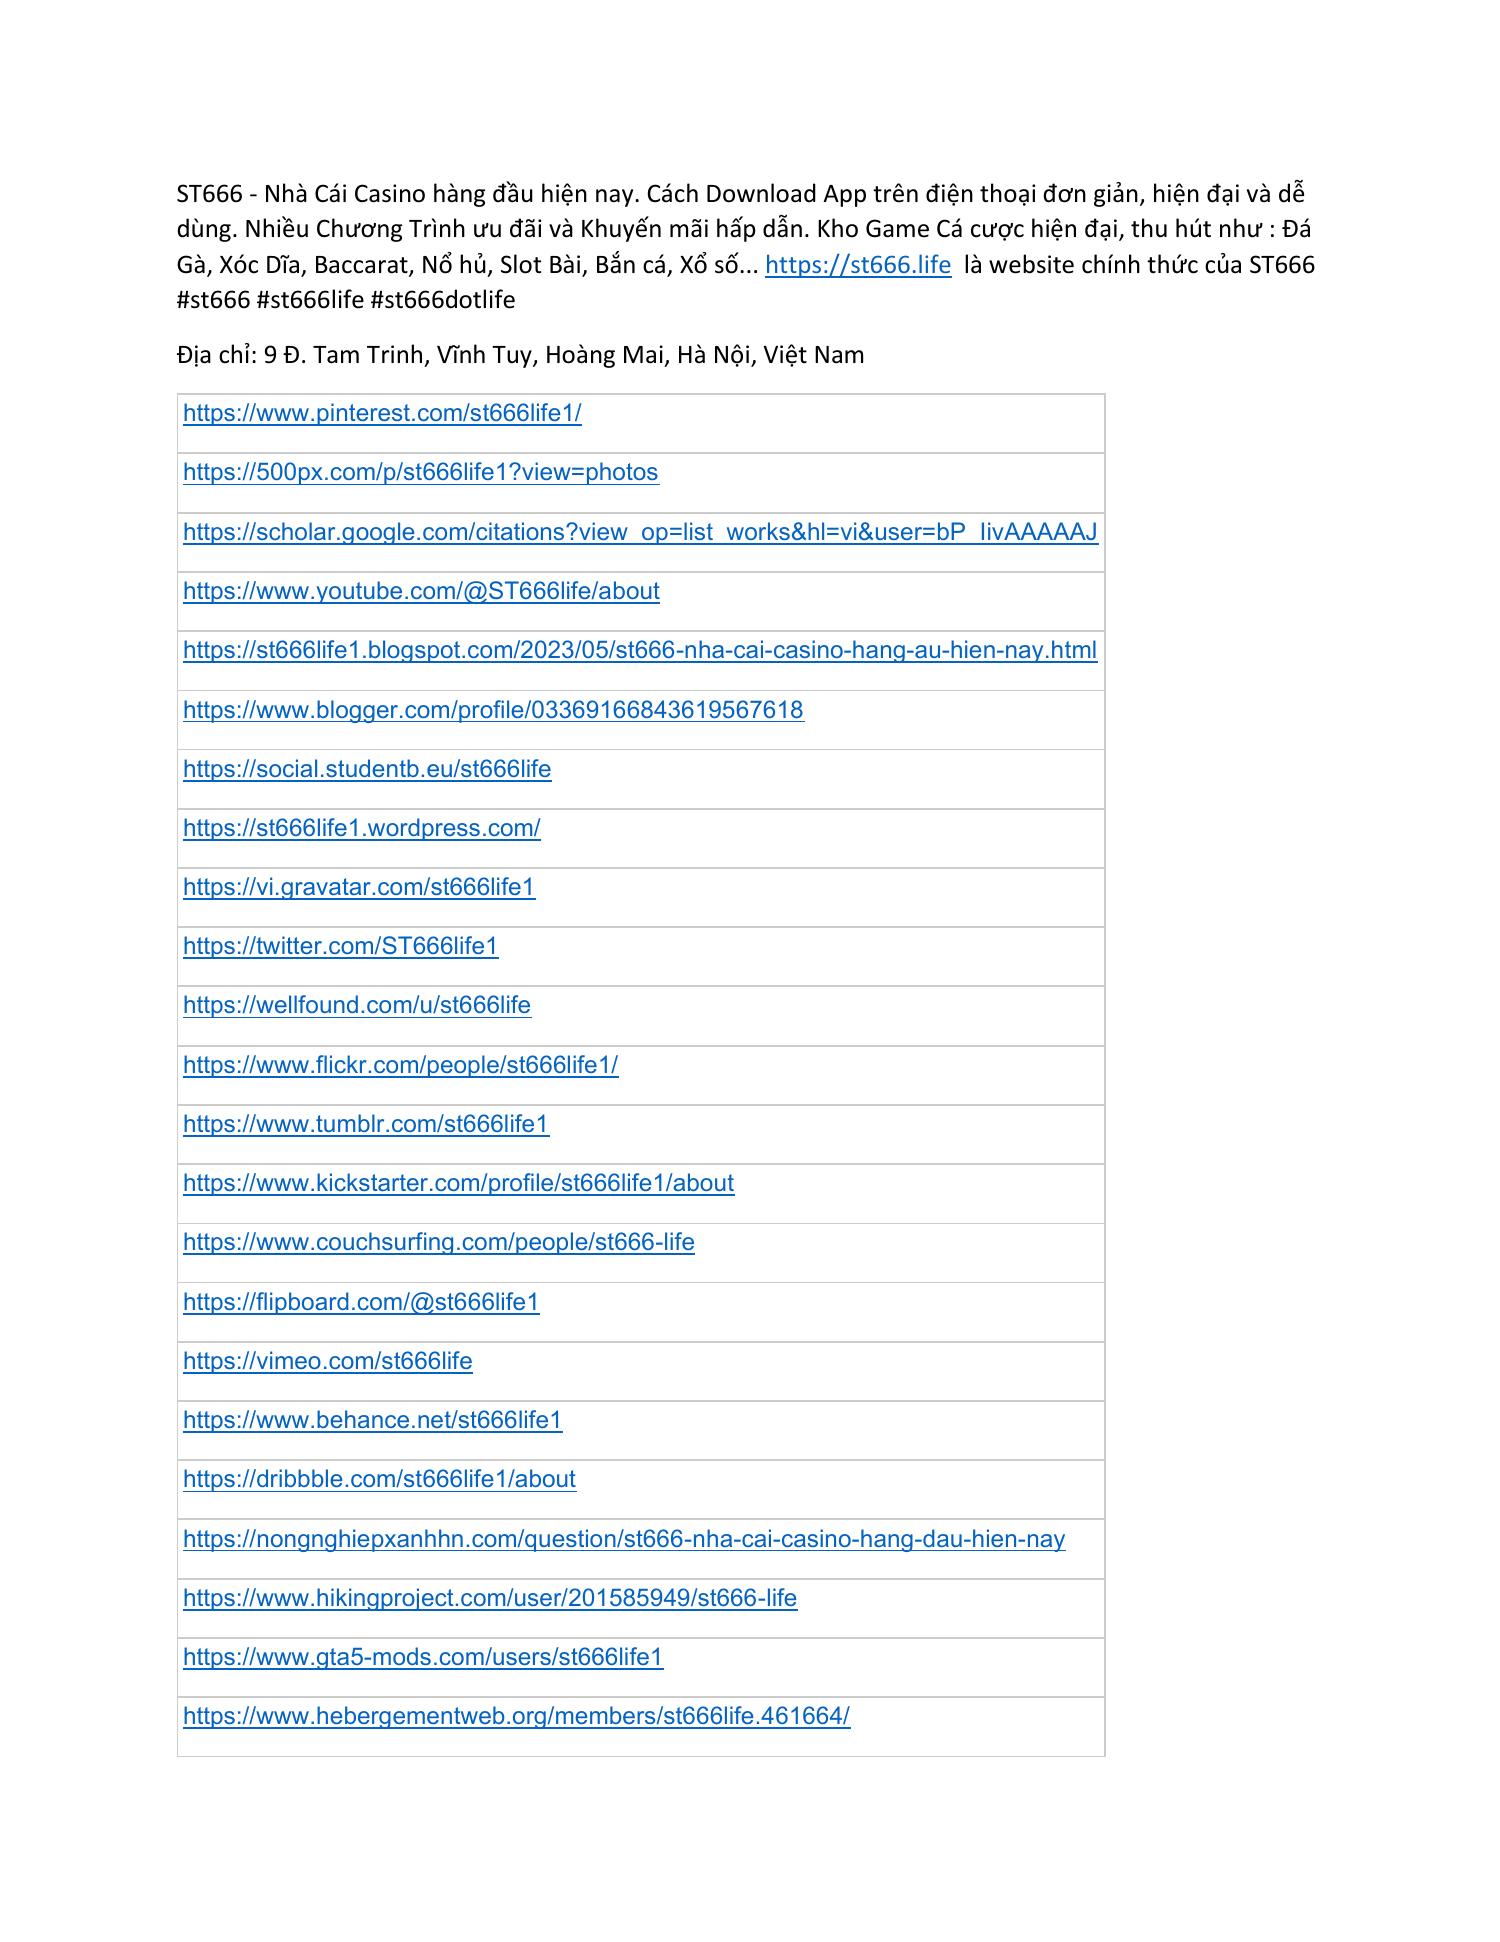Viewport: 1500px width, 1942px height.
Task: Open the hikingproject.com user link
Action: (x=490, y=1598)
